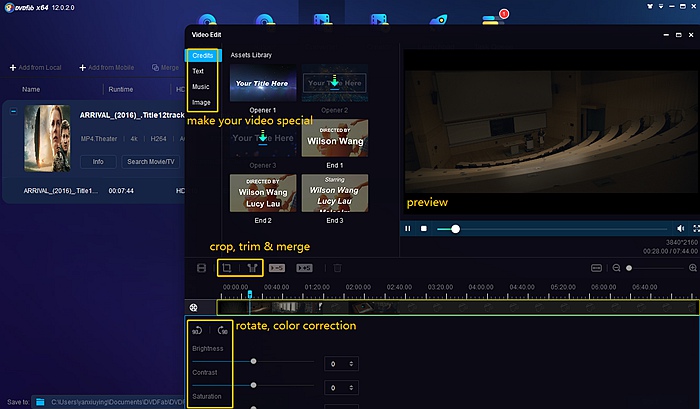Screen dimensions: 700x409
Task: Switch to the Image tab
Action: (x=201, y=102)
